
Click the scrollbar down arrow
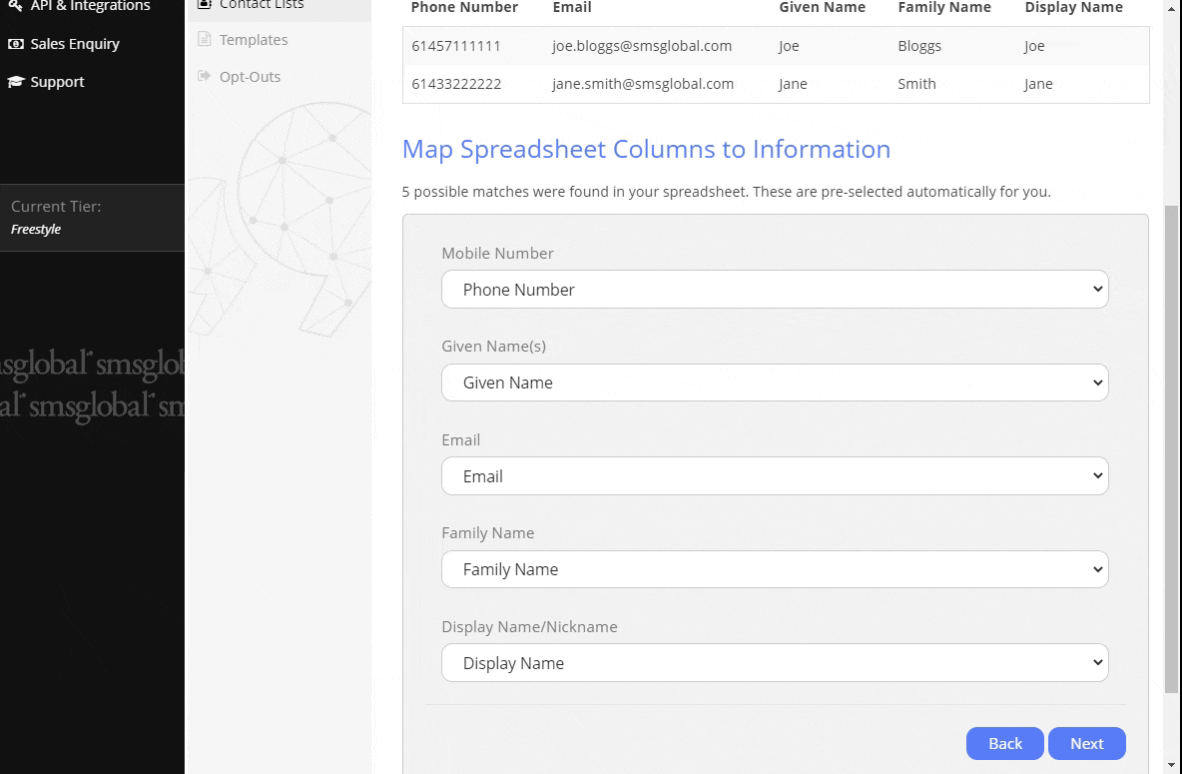tap(1172, 765)
